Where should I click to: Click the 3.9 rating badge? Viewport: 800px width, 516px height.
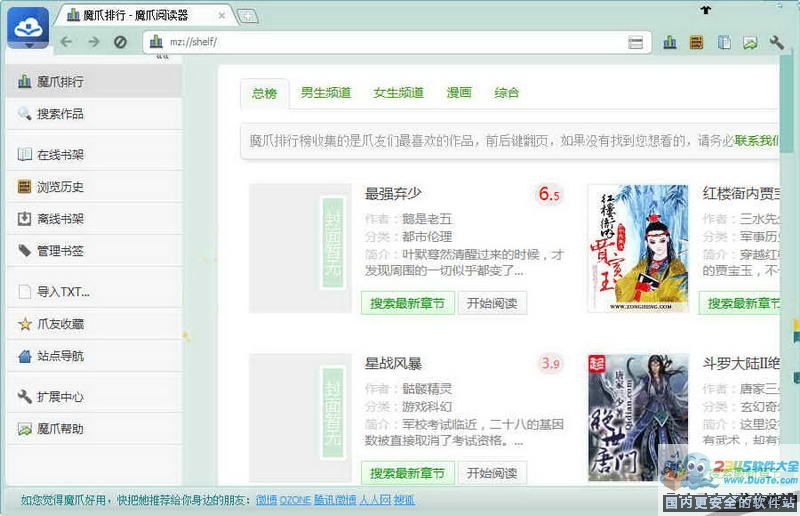551,363
